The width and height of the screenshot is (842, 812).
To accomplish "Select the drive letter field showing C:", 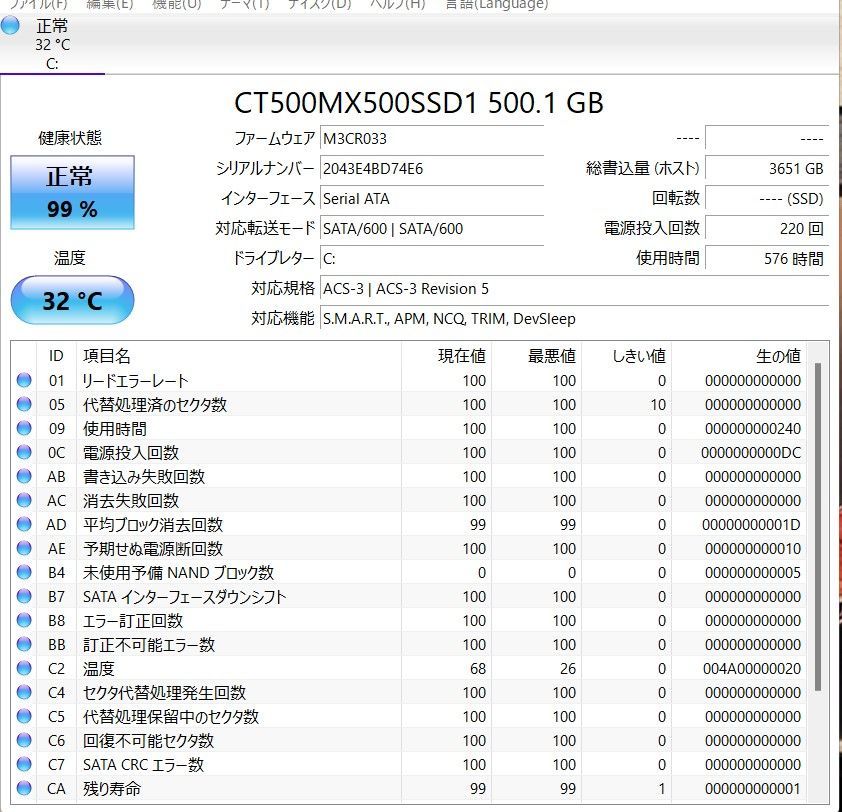I will tap(432, 259).
